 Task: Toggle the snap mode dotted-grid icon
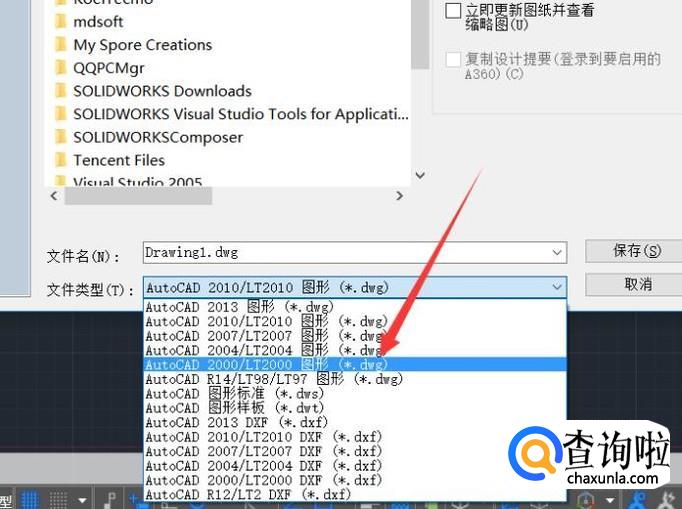58,499
